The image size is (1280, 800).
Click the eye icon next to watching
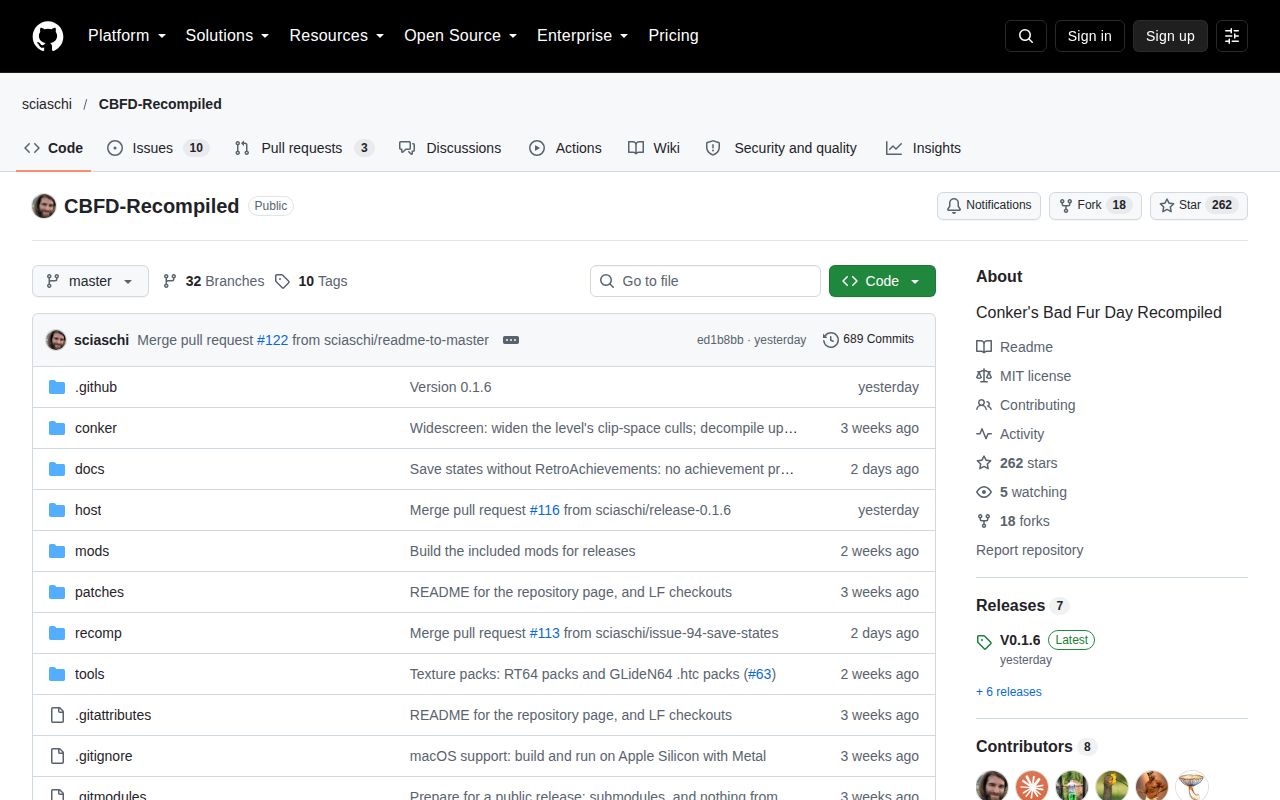point(984,492)
